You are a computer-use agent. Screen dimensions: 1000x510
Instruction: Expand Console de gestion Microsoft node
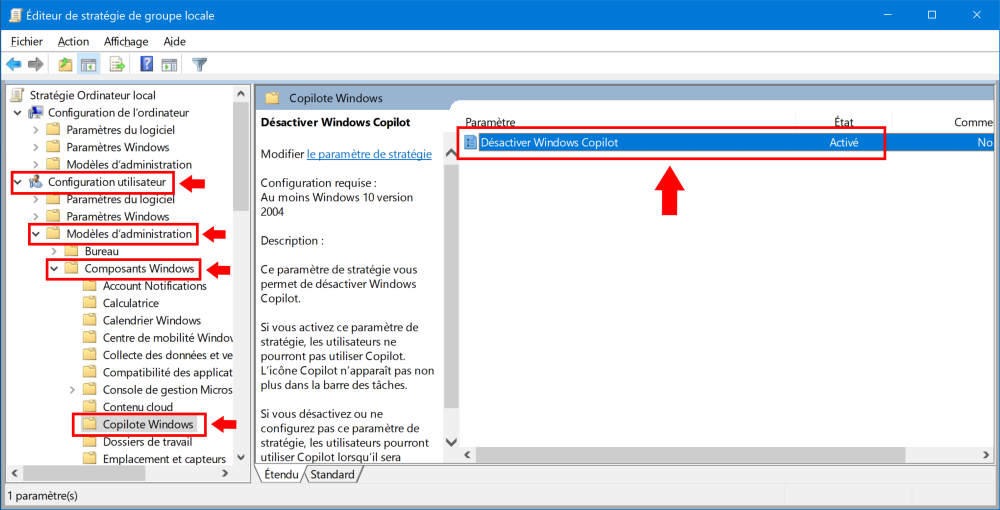(x=72, y=389)
